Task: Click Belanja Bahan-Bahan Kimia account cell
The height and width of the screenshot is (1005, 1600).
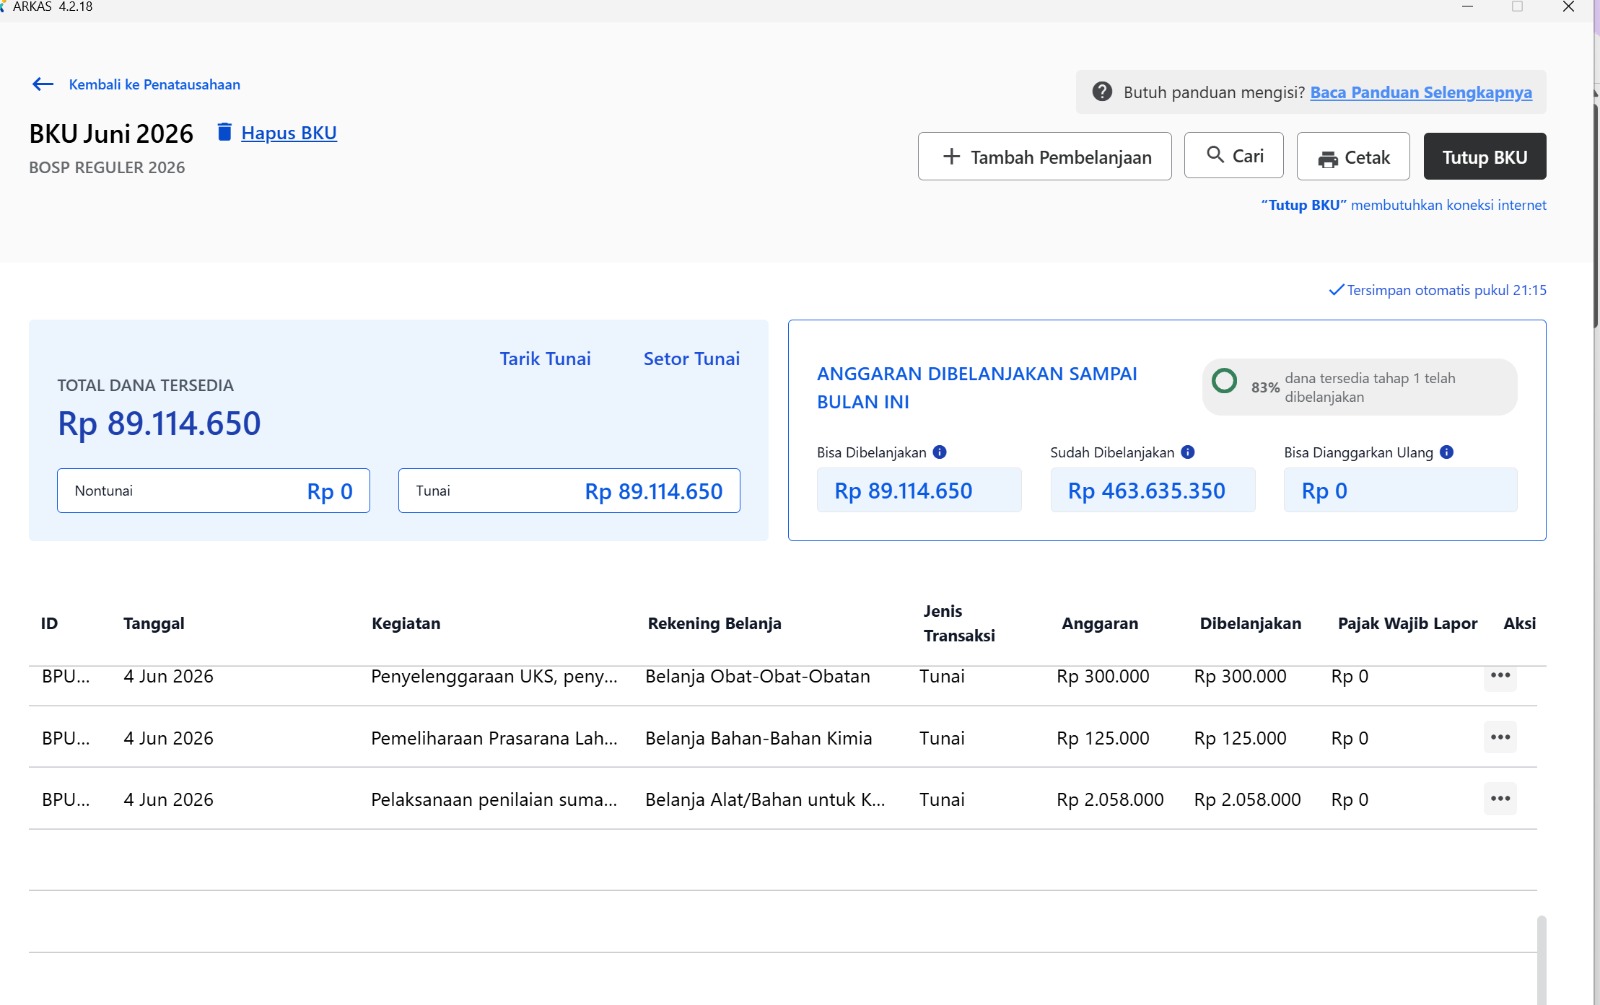Action: pyautogui.click(x=758, y=738)
